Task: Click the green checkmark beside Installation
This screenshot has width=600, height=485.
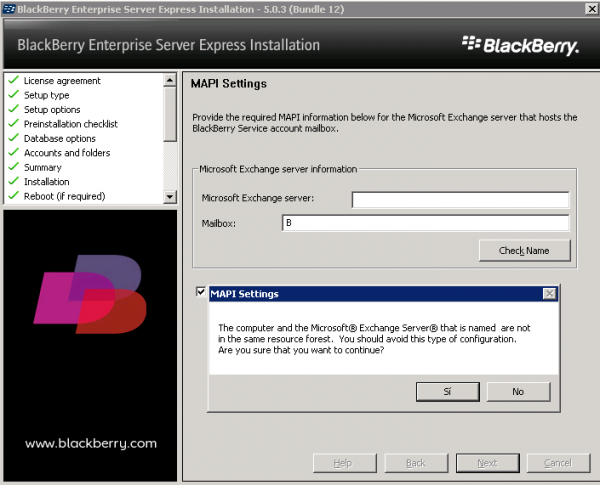Action: click(x=13, y=180)
